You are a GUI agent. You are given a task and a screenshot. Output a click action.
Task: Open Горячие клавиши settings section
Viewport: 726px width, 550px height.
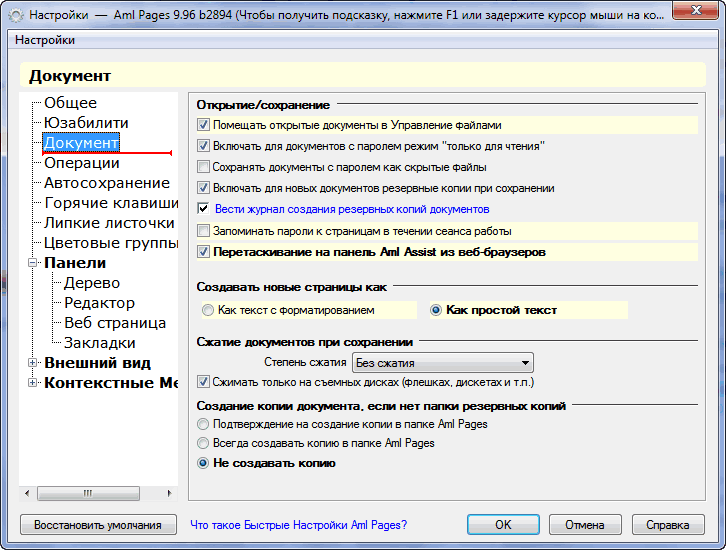click(111, 203)
